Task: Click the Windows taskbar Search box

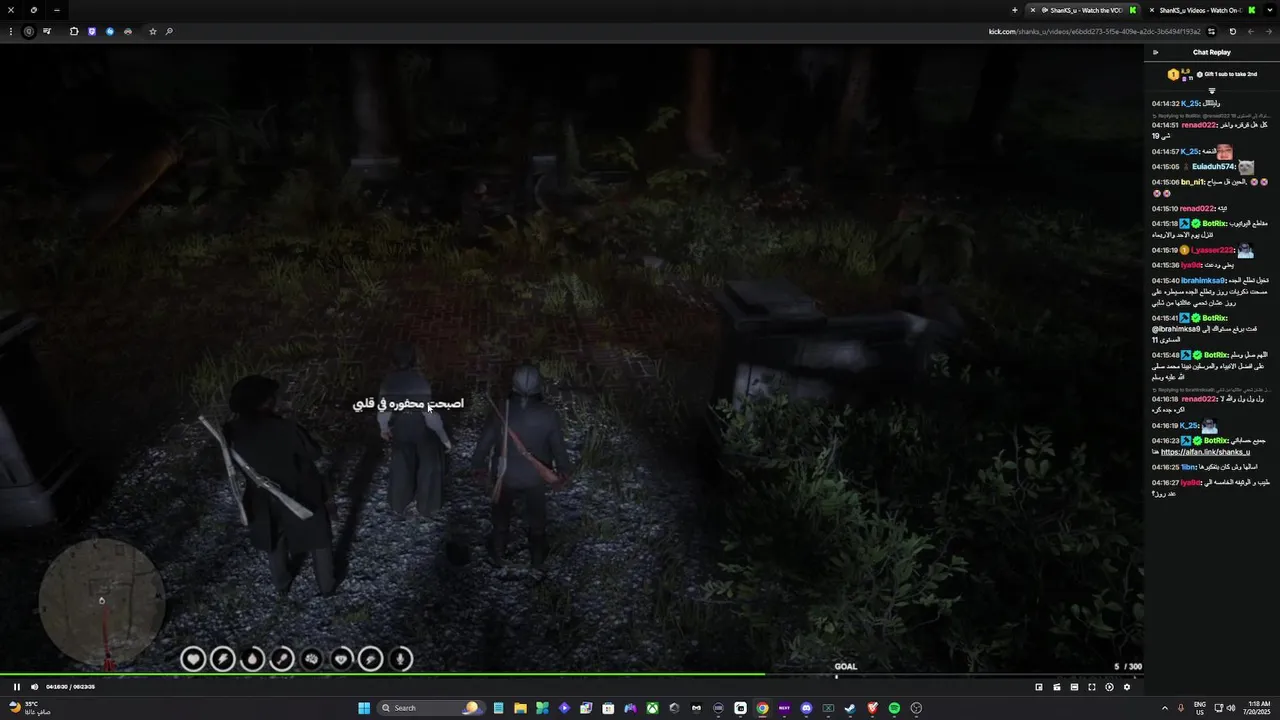Action: tap(429, 708)
